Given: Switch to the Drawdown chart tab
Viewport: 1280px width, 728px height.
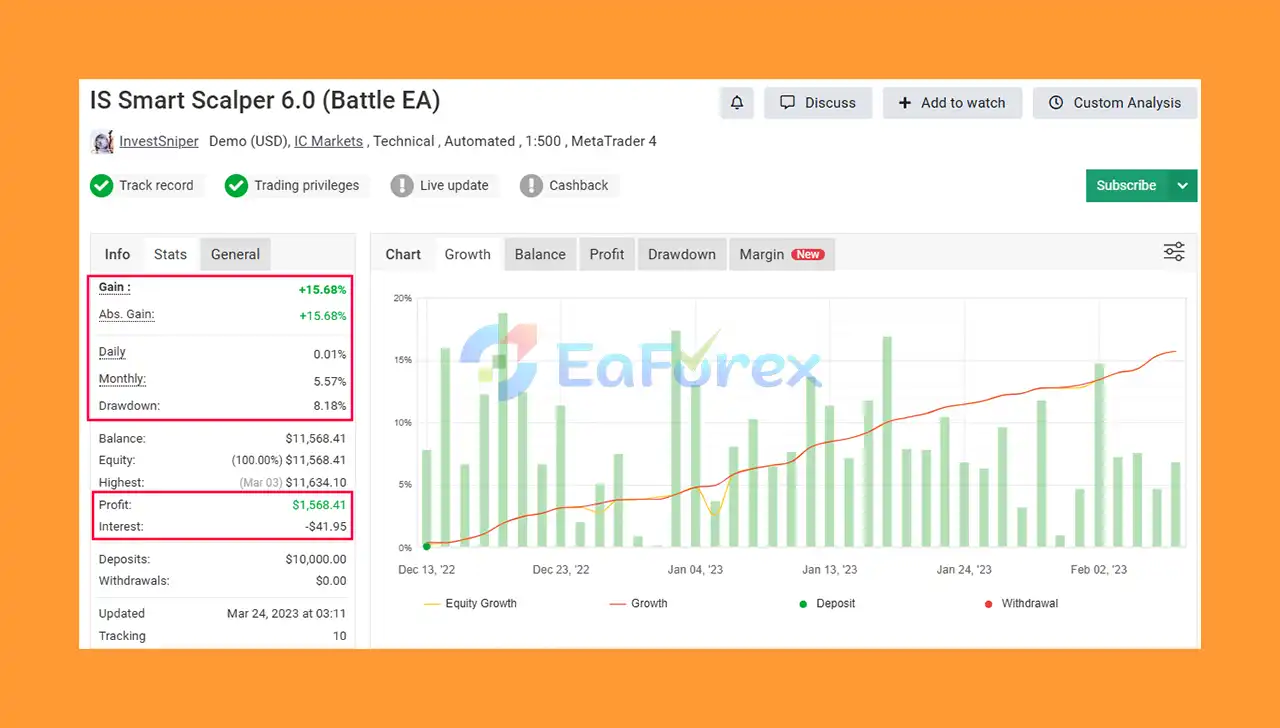Looking at the screenshot, I should [x=682, y=254].
